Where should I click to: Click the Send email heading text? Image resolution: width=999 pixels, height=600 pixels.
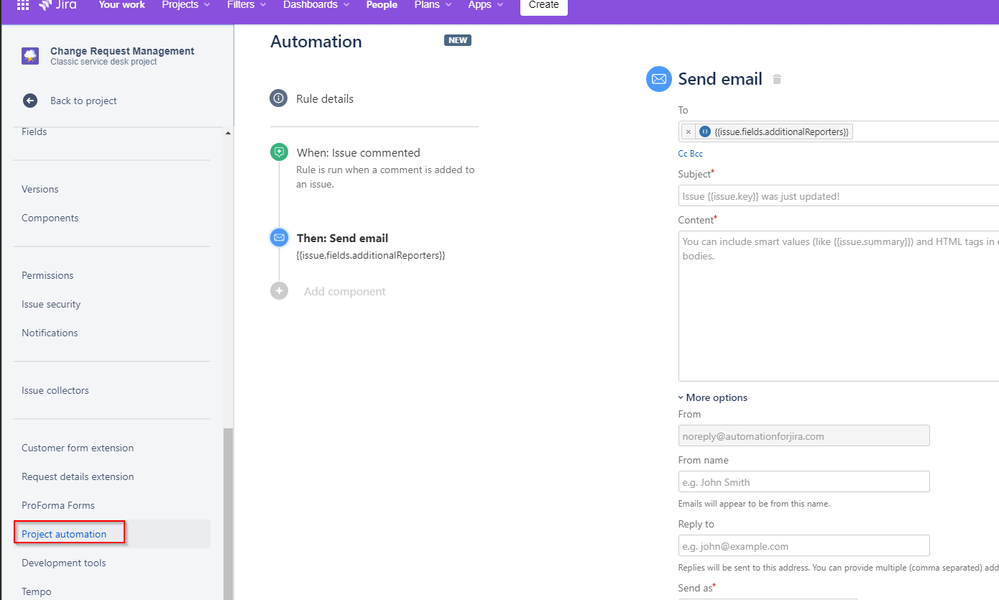(720, 79)
